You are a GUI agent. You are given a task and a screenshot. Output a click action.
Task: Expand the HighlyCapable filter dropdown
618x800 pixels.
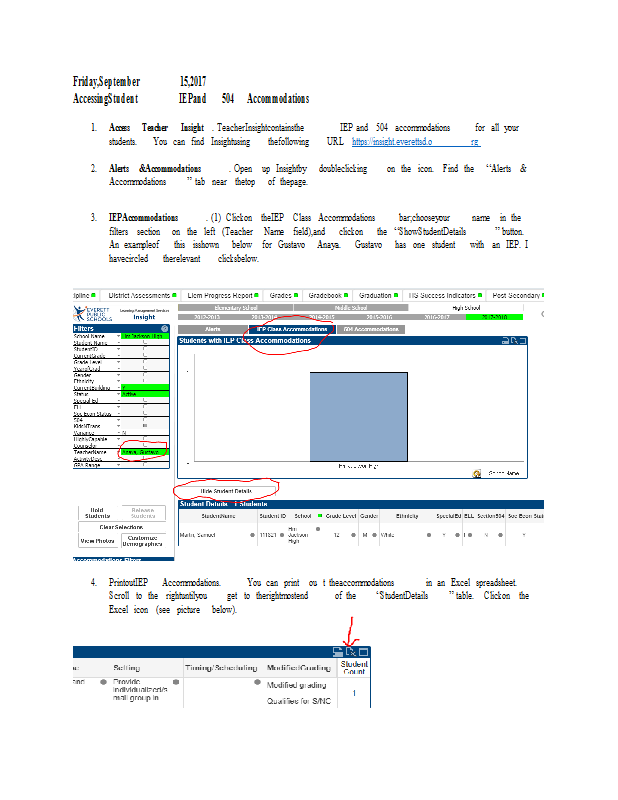tap(118, 439)
